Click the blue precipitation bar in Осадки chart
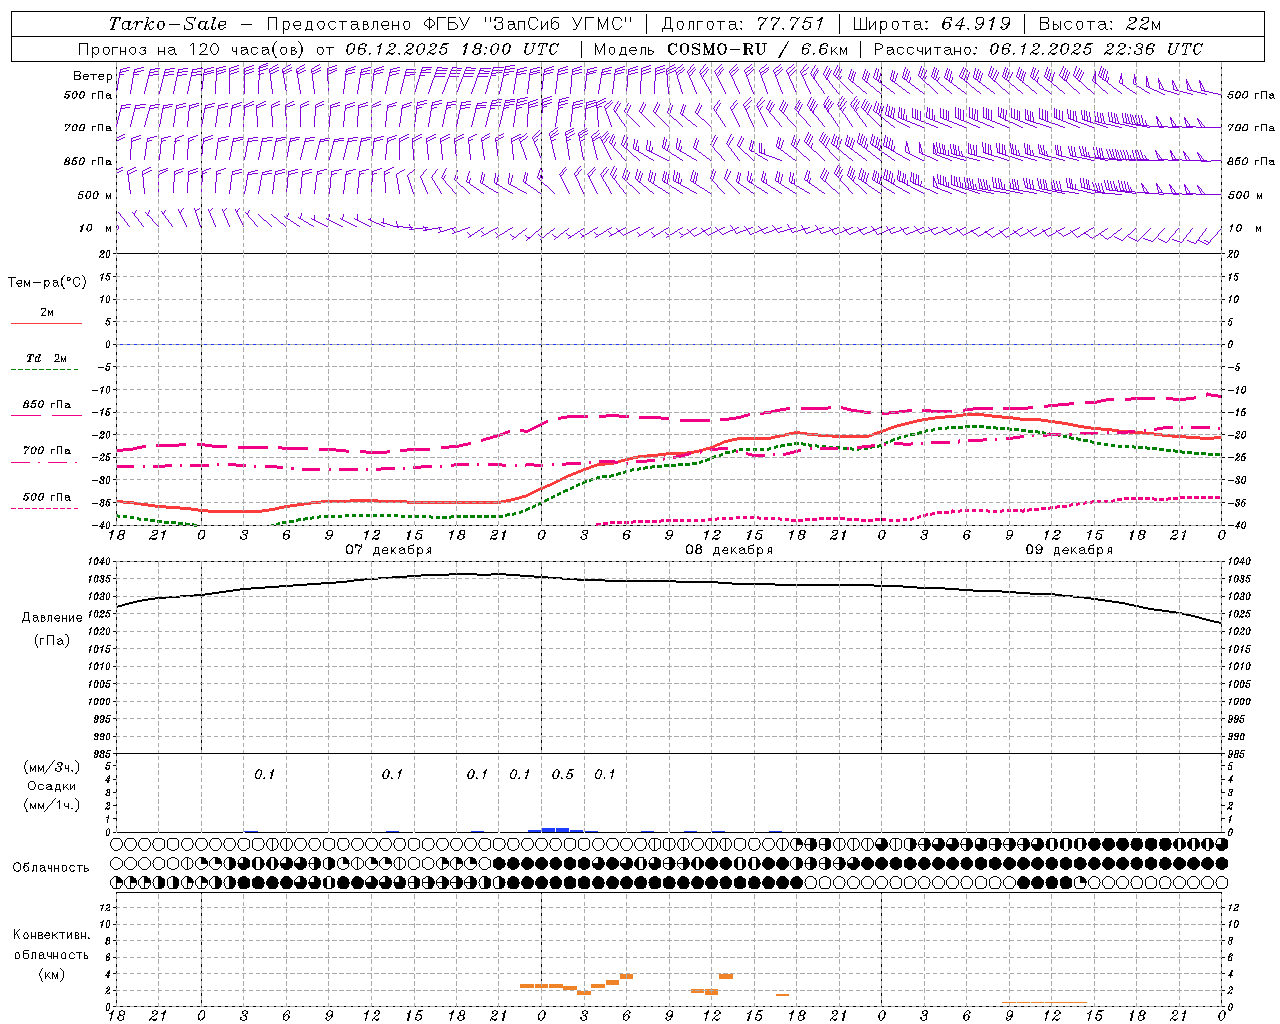 pyautogui.click(x=556, y=830)
